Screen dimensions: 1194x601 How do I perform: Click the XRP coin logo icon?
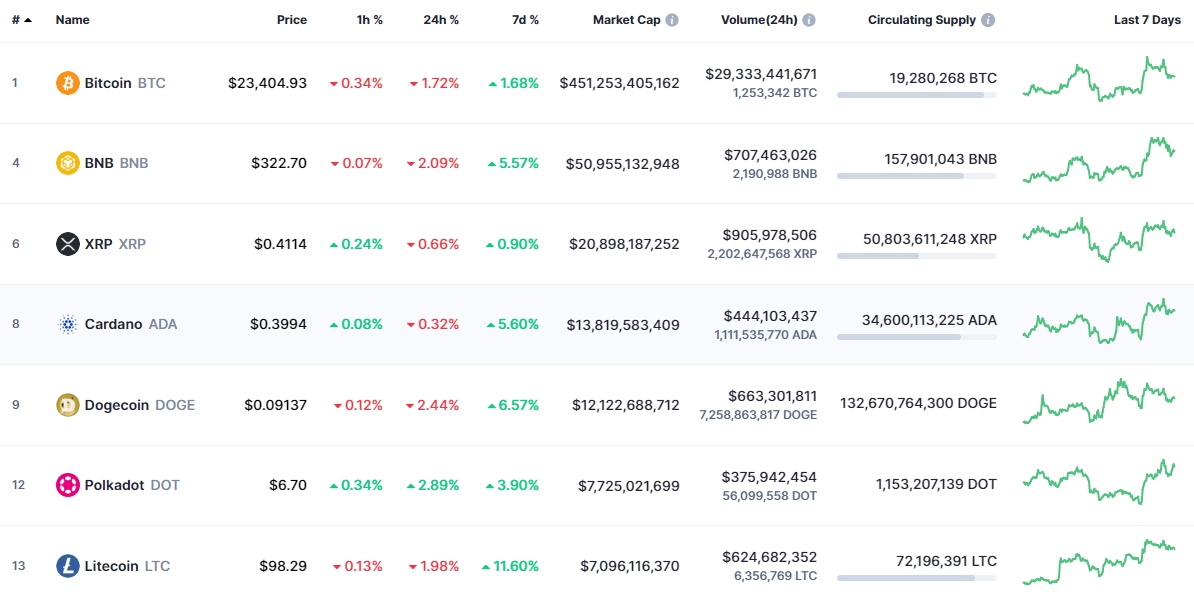(68, 244)
